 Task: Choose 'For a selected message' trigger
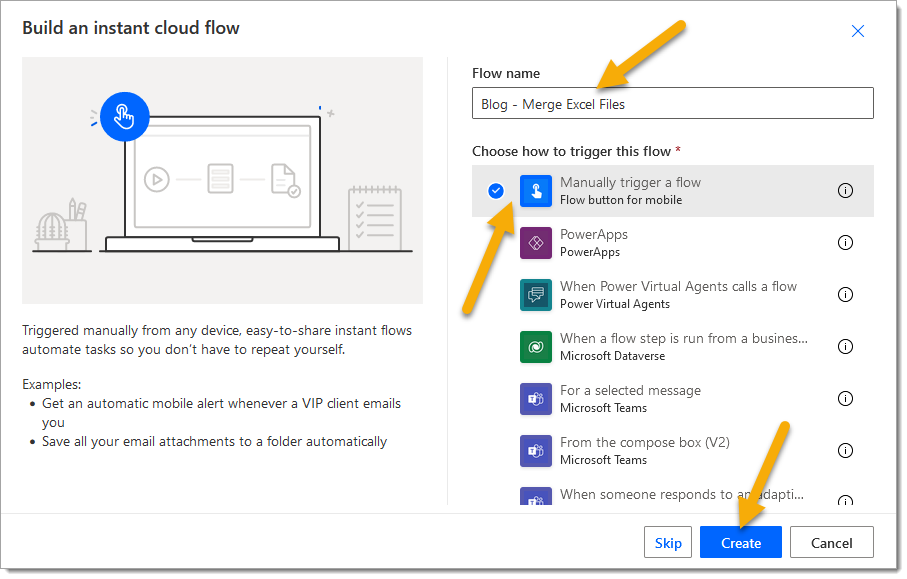[x=631, y=390]
